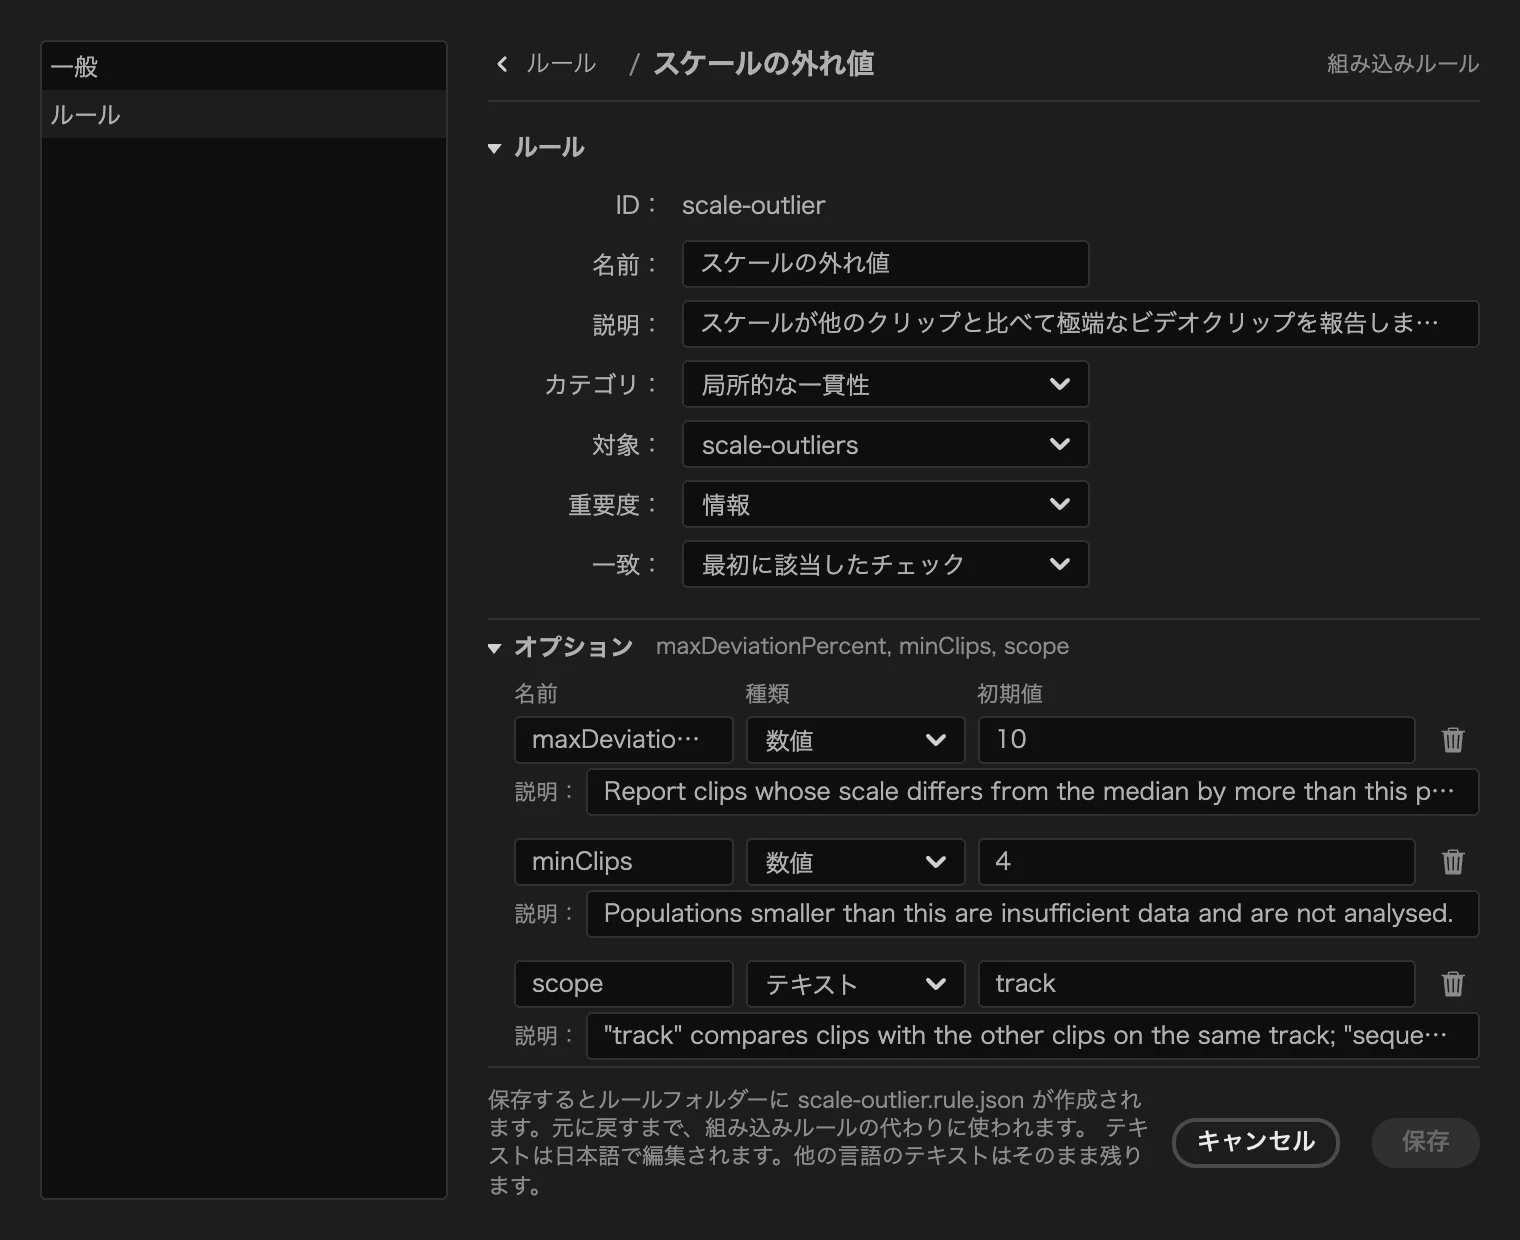Screen dimensions: 1520x1240
Task: Edit the minClips name field
Action: 623,862
